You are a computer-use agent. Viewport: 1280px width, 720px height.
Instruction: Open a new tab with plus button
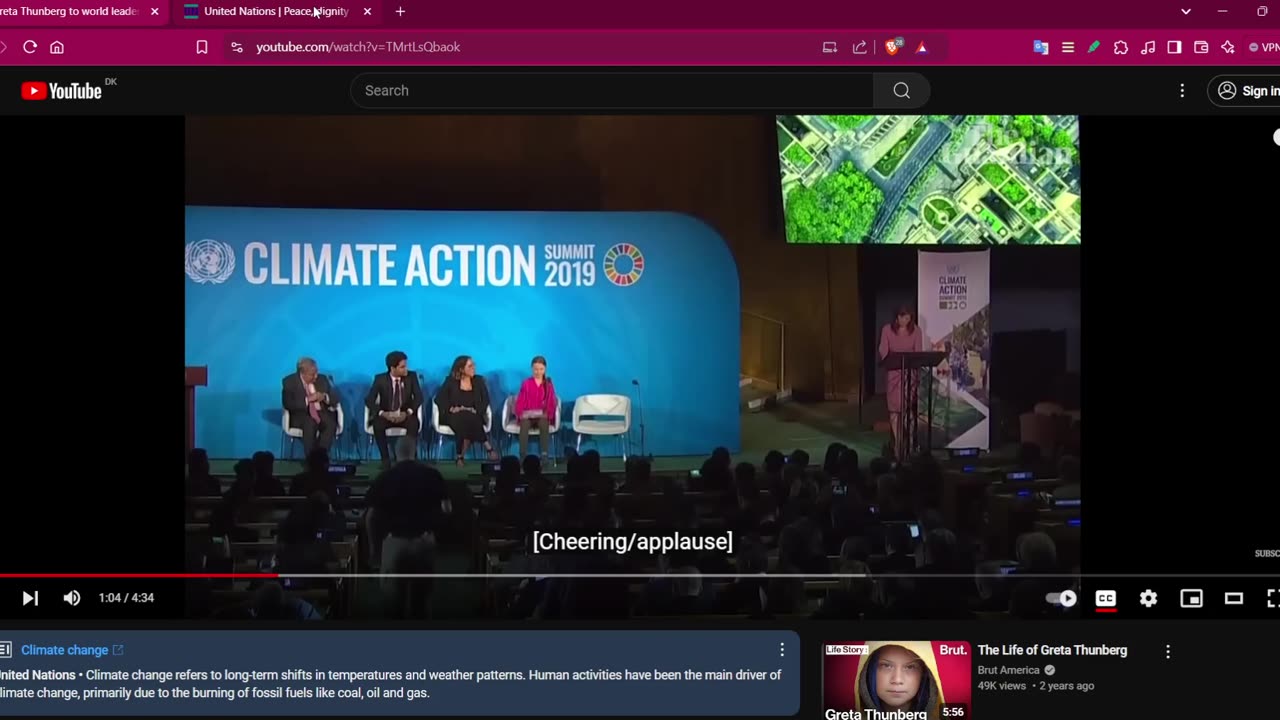[x=400, y=12]
